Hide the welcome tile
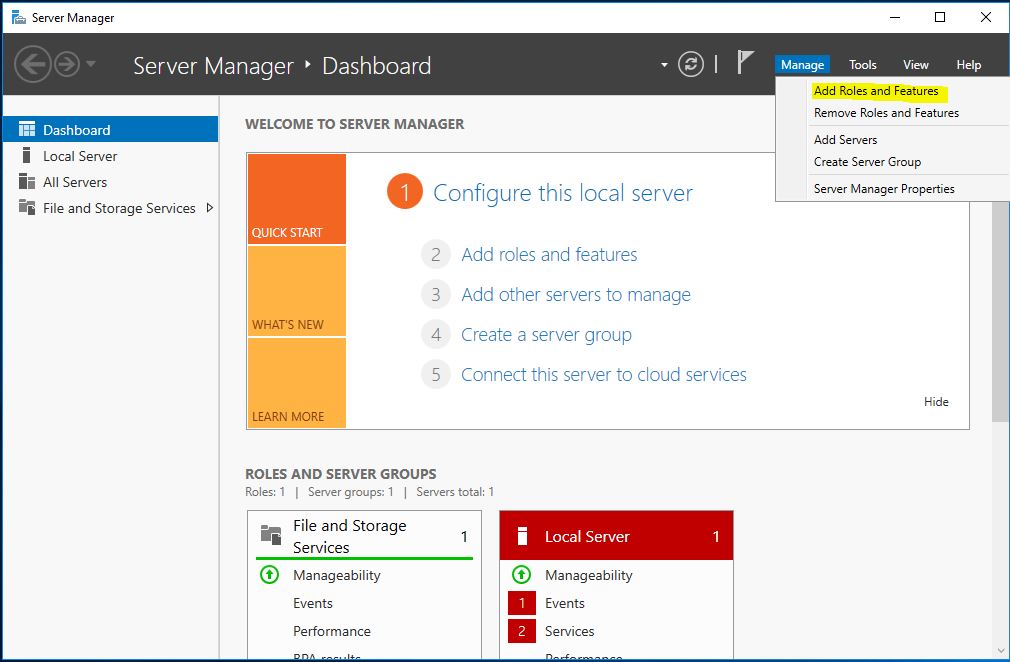 tap(936, 402)
